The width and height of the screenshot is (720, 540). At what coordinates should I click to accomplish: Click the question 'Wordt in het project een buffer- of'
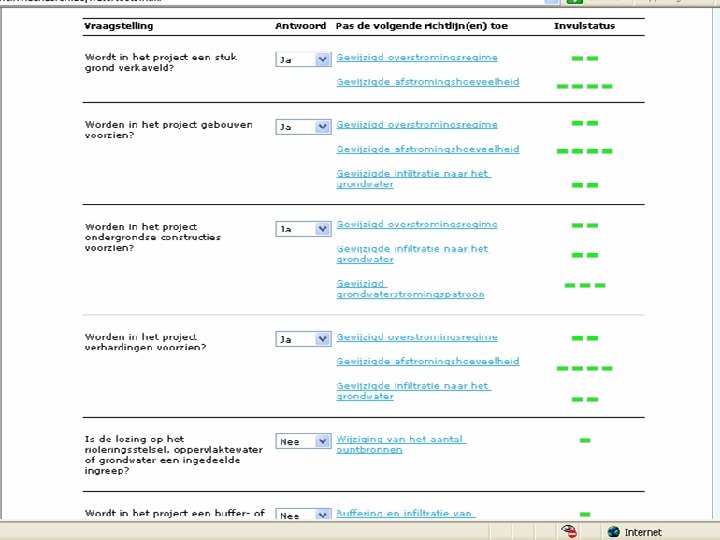click(x=174, y=513)
